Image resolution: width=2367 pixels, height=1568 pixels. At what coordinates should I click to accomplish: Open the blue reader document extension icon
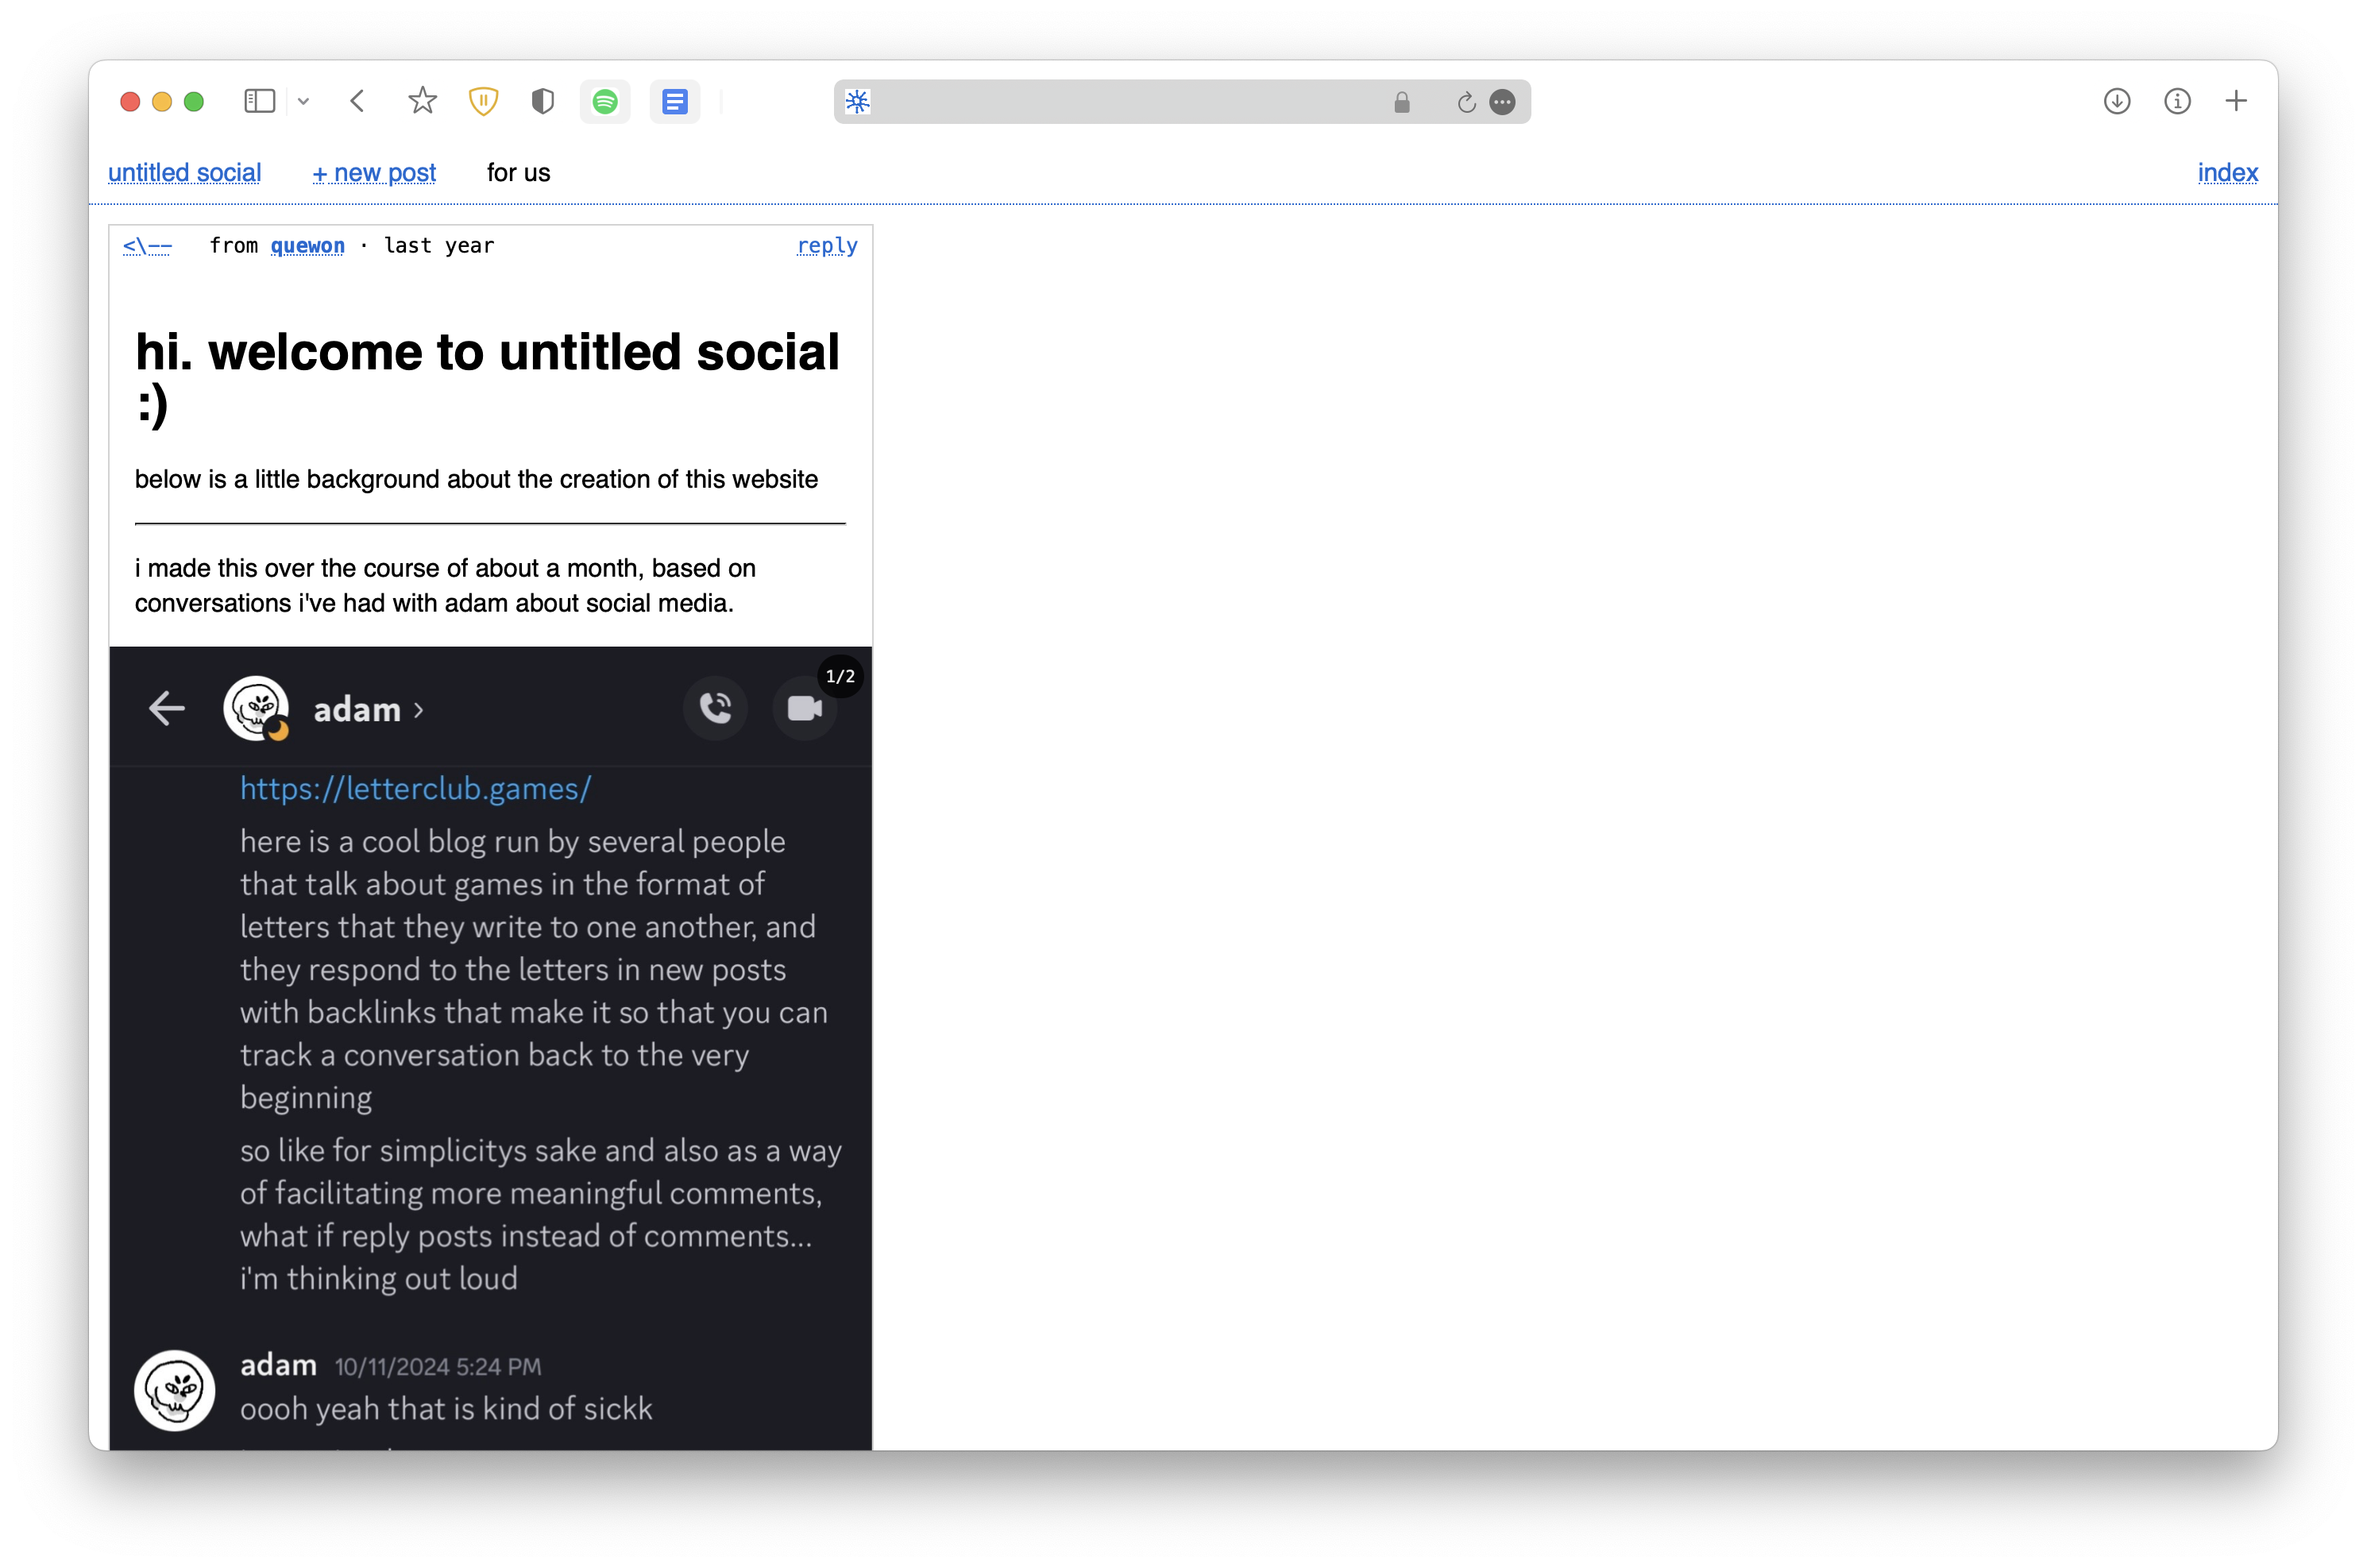tap(675, 101)
